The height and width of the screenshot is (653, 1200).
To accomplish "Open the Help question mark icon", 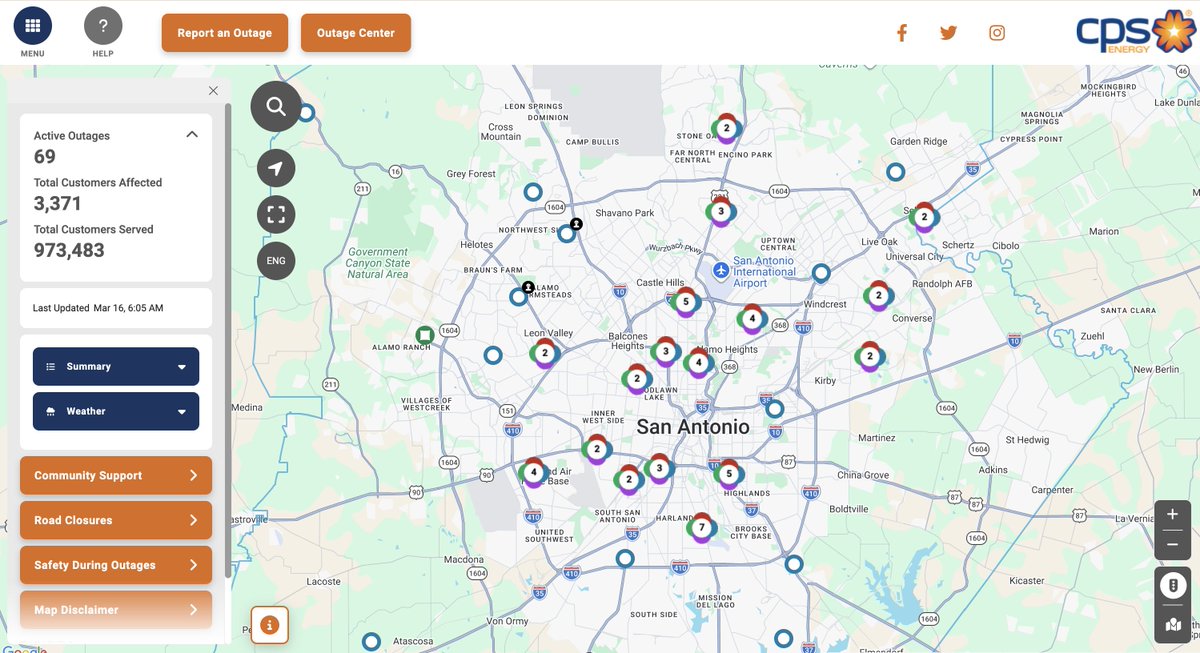I will click(x=103, y=25).
